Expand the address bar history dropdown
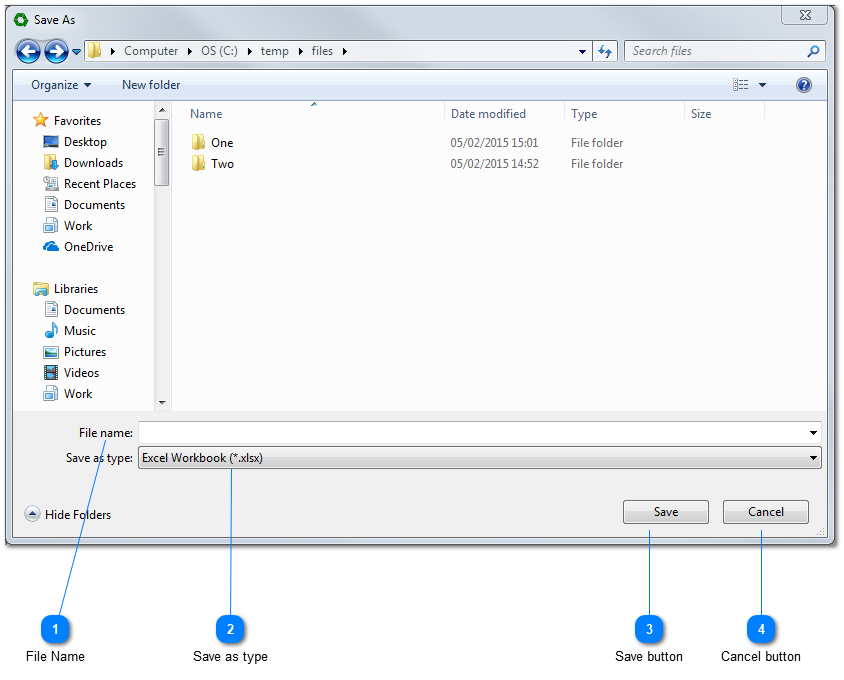Screen dimensions: 844x680 click(583, 51)
